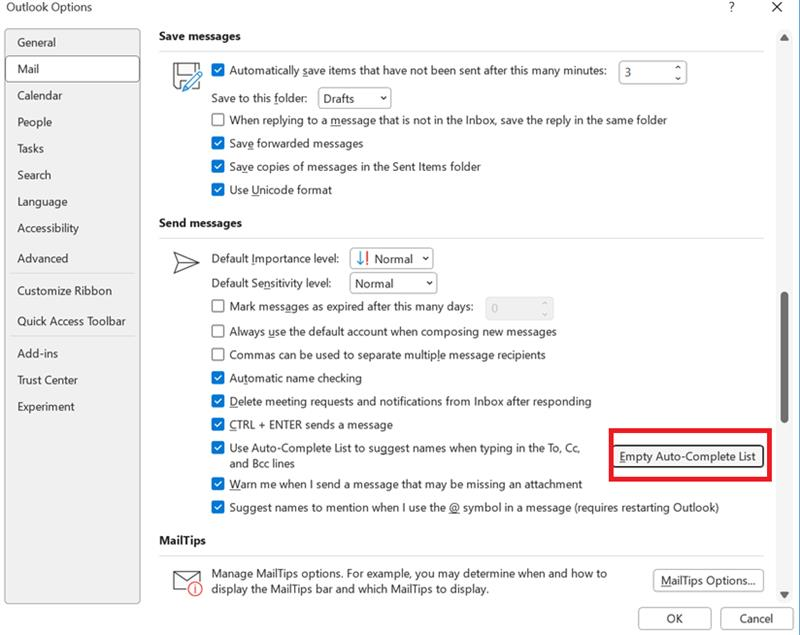Click the vertical scrollbar thumb
The width and height of the screenshot is (800, 635).
(x=784, y=357)
